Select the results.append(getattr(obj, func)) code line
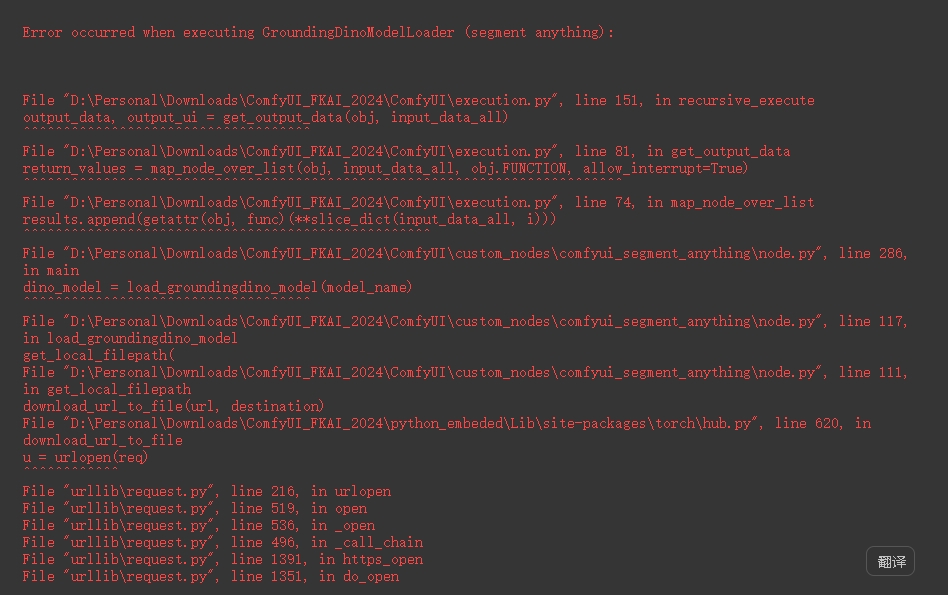 (289, 219)
